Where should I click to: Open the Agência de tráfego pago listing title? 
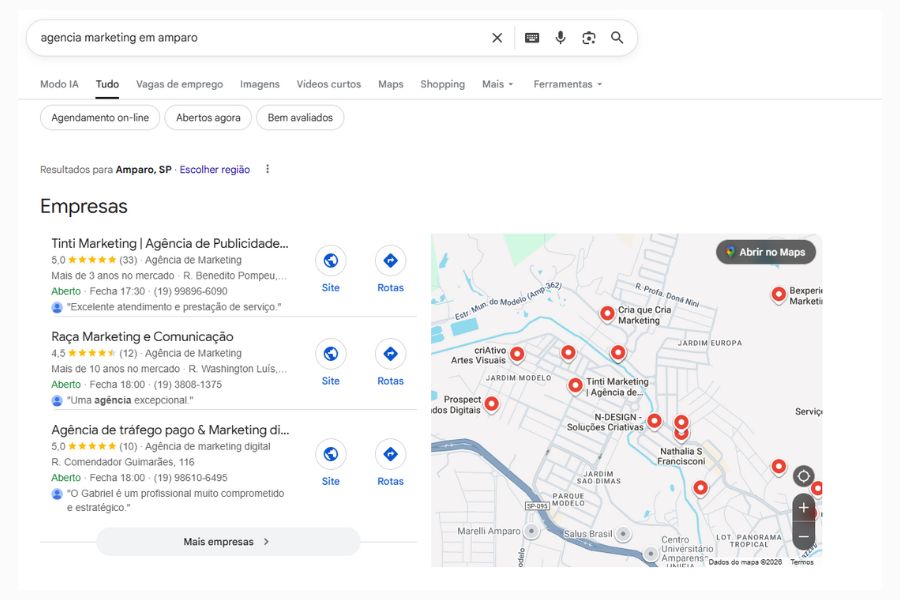click(x=170, y=430)
